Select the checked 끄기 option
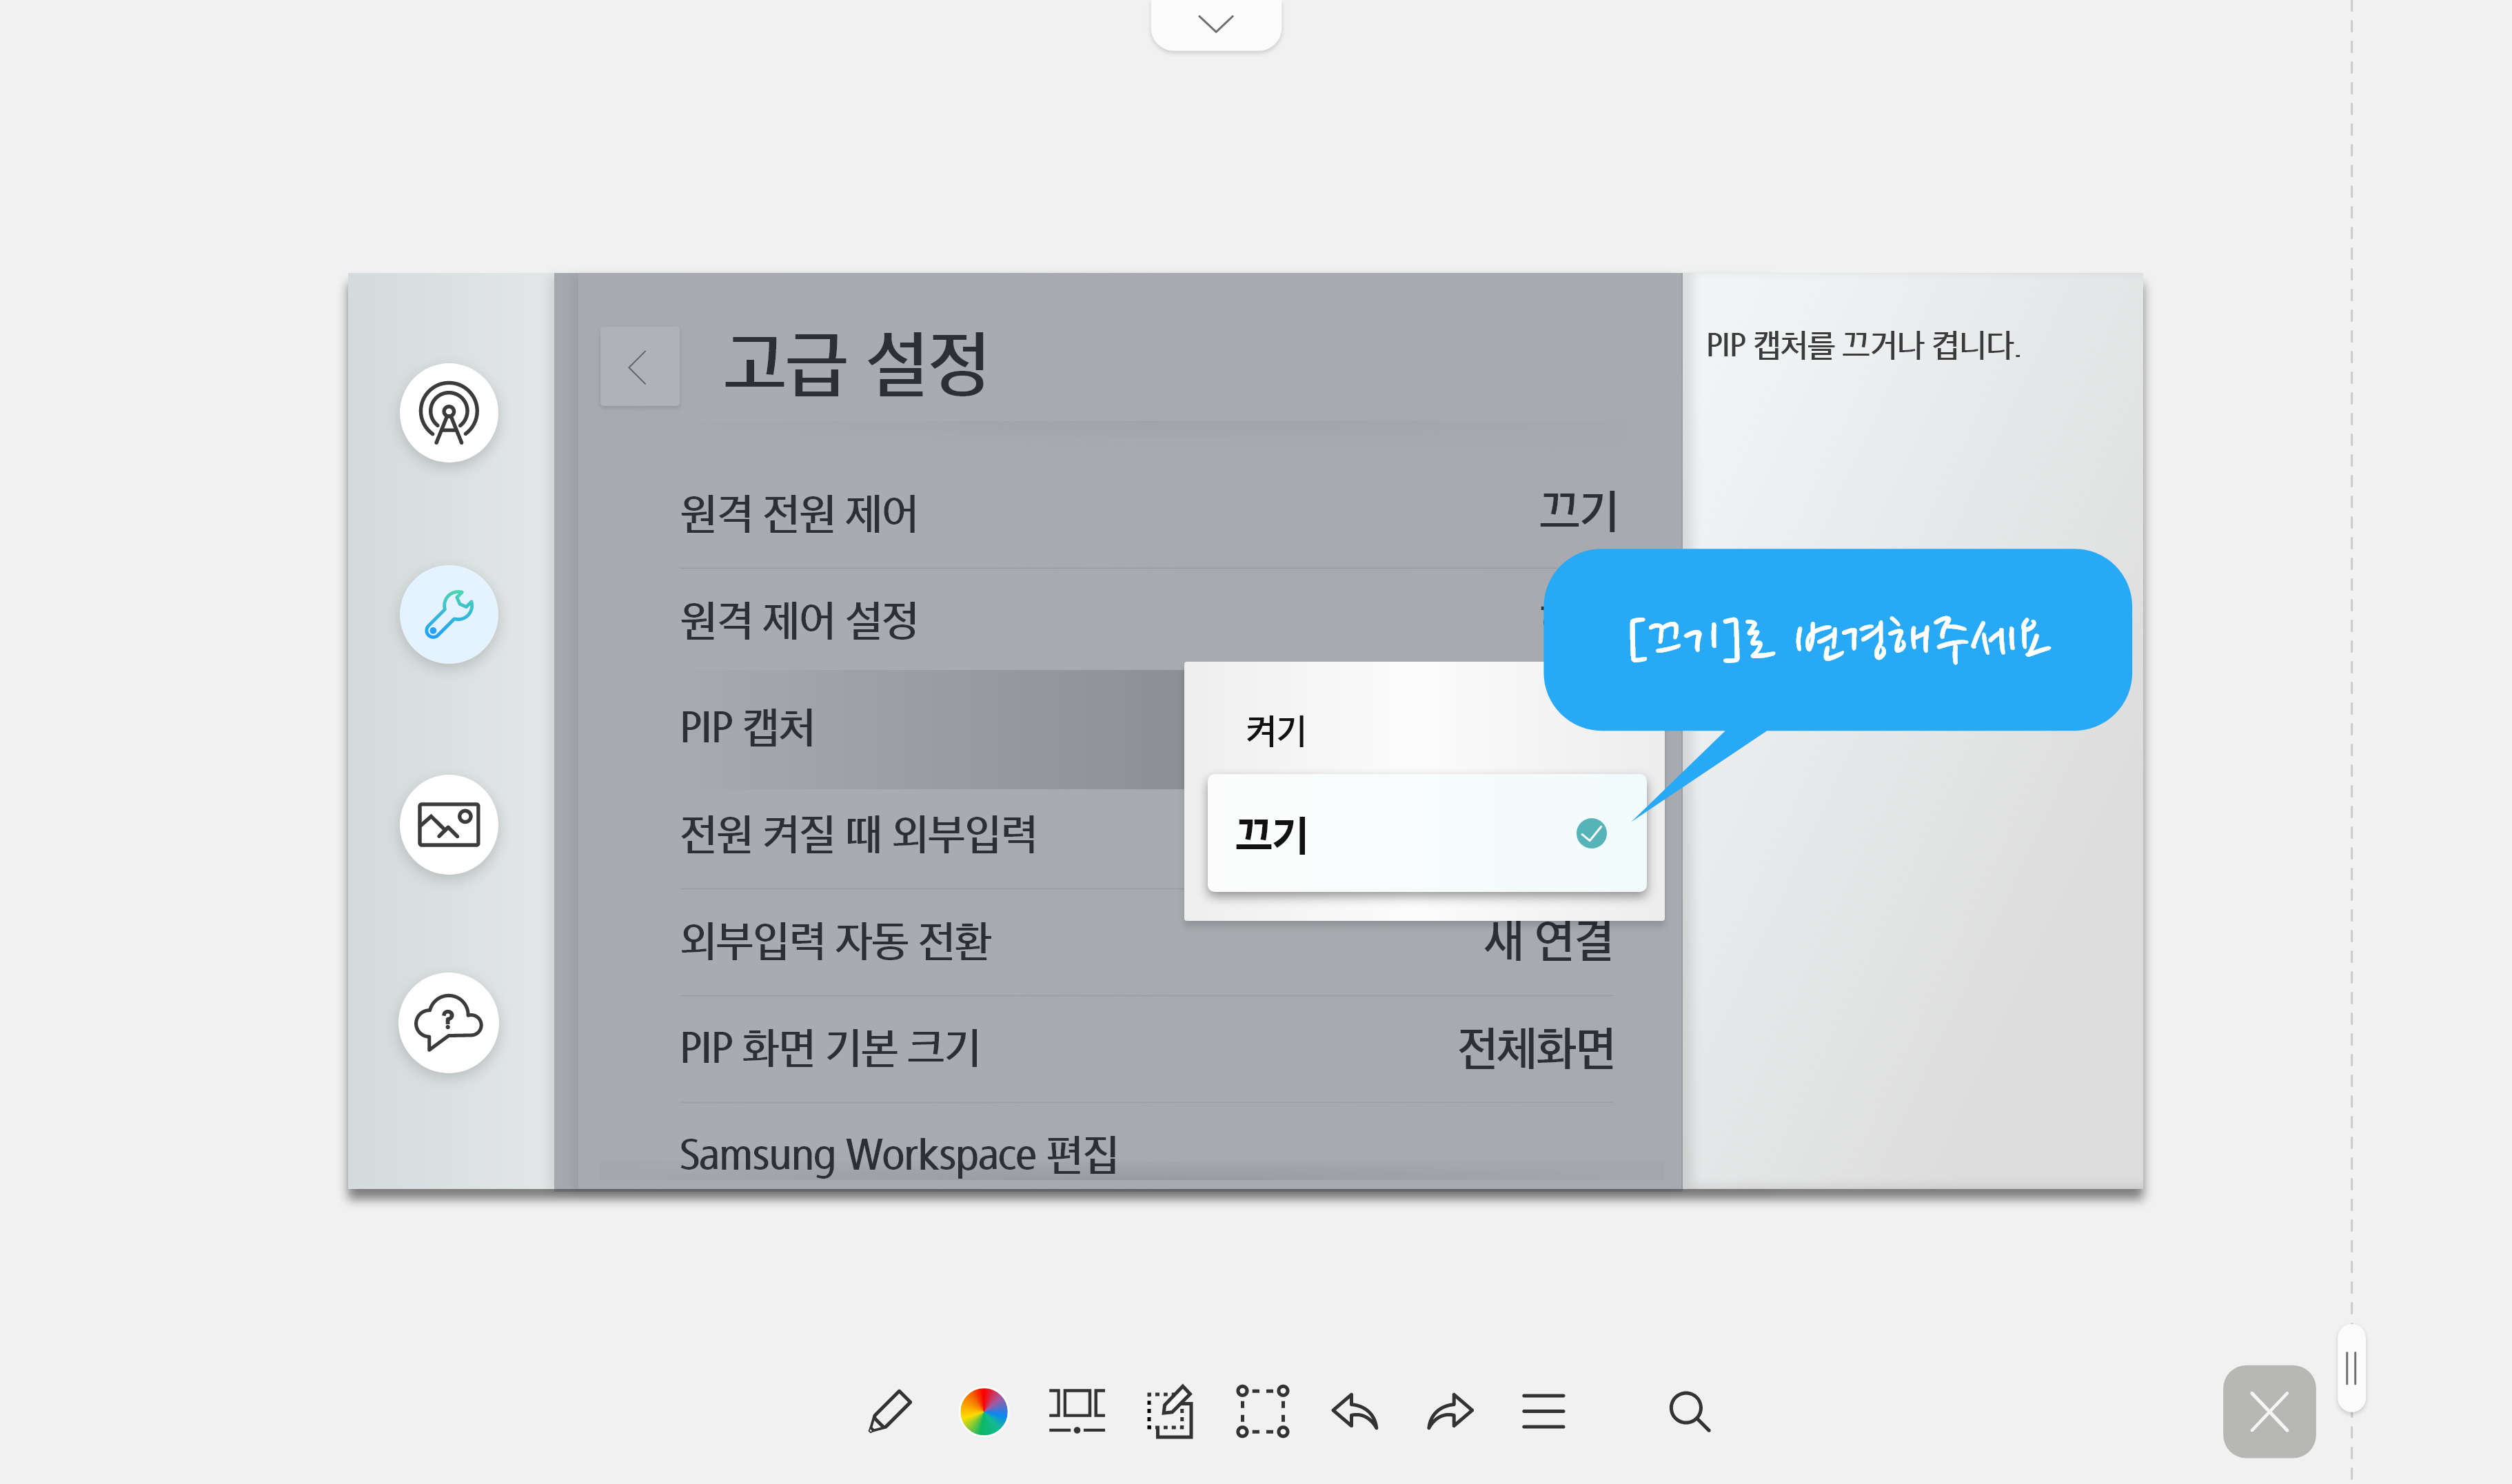This screenshot has width=2512, height=1484. pyautogui.click(x=1427, y=833)
